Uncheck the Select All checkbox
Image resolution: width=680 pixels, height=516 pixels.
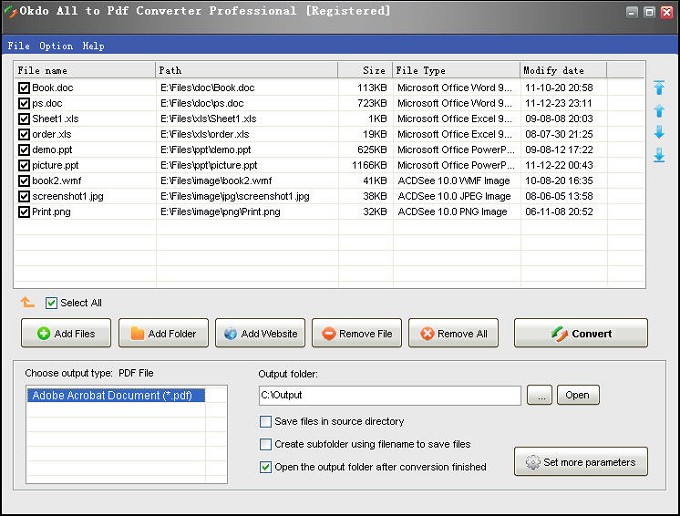(x=52, y=303)
